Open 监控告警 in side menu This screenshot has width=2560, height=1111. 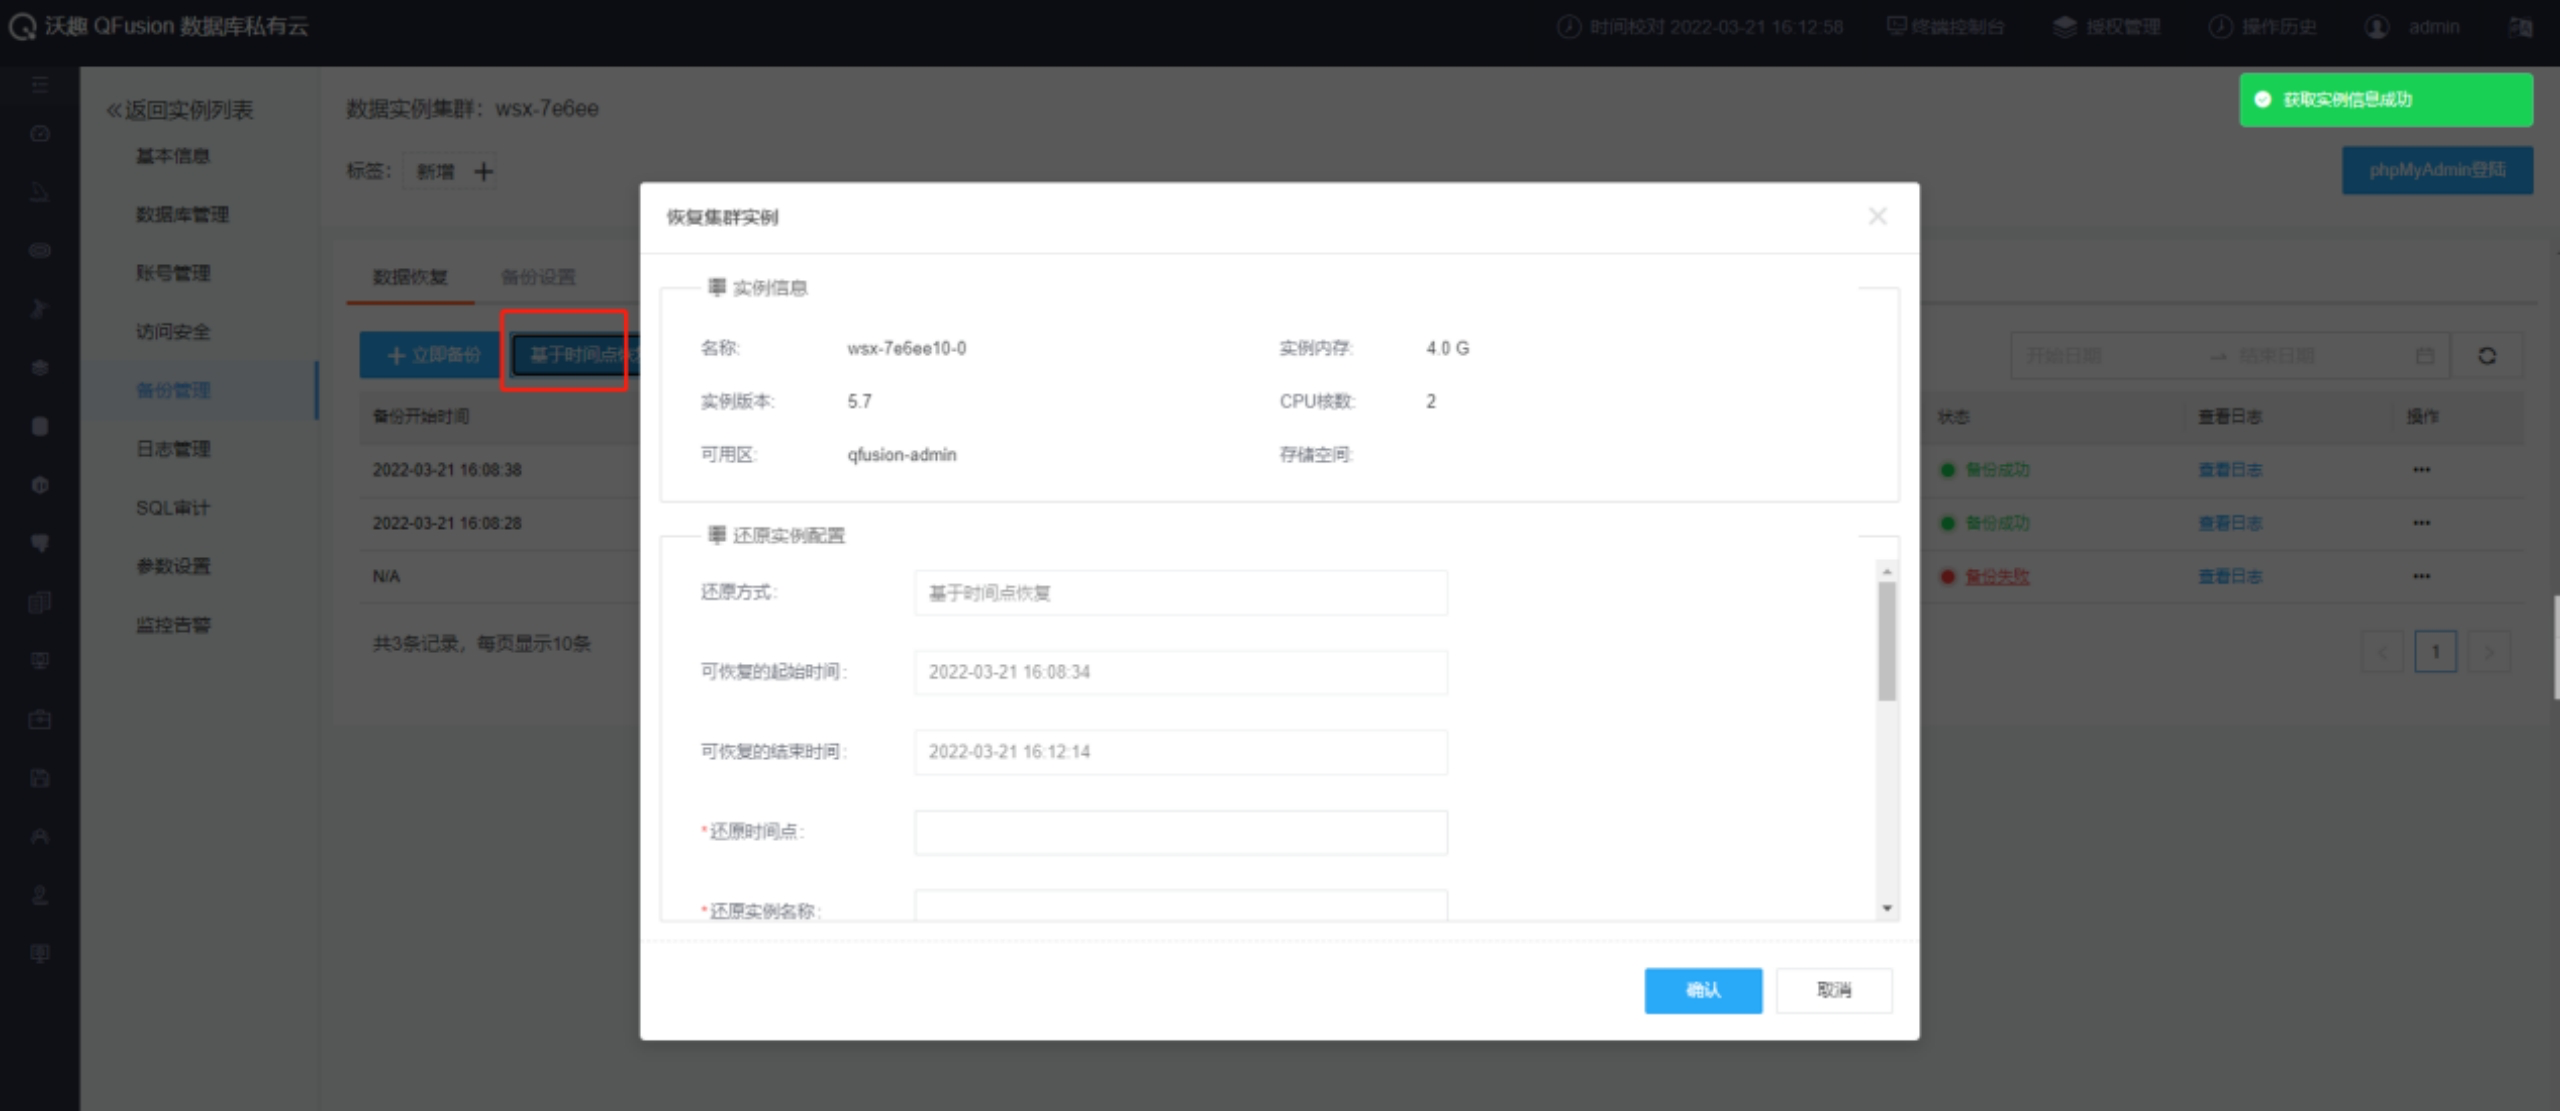[173, 625]
